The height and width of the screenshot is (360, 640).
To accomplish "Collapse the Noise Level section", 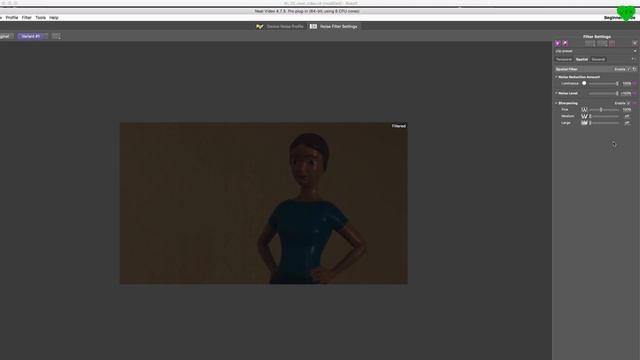I will [x=556, y=93].
